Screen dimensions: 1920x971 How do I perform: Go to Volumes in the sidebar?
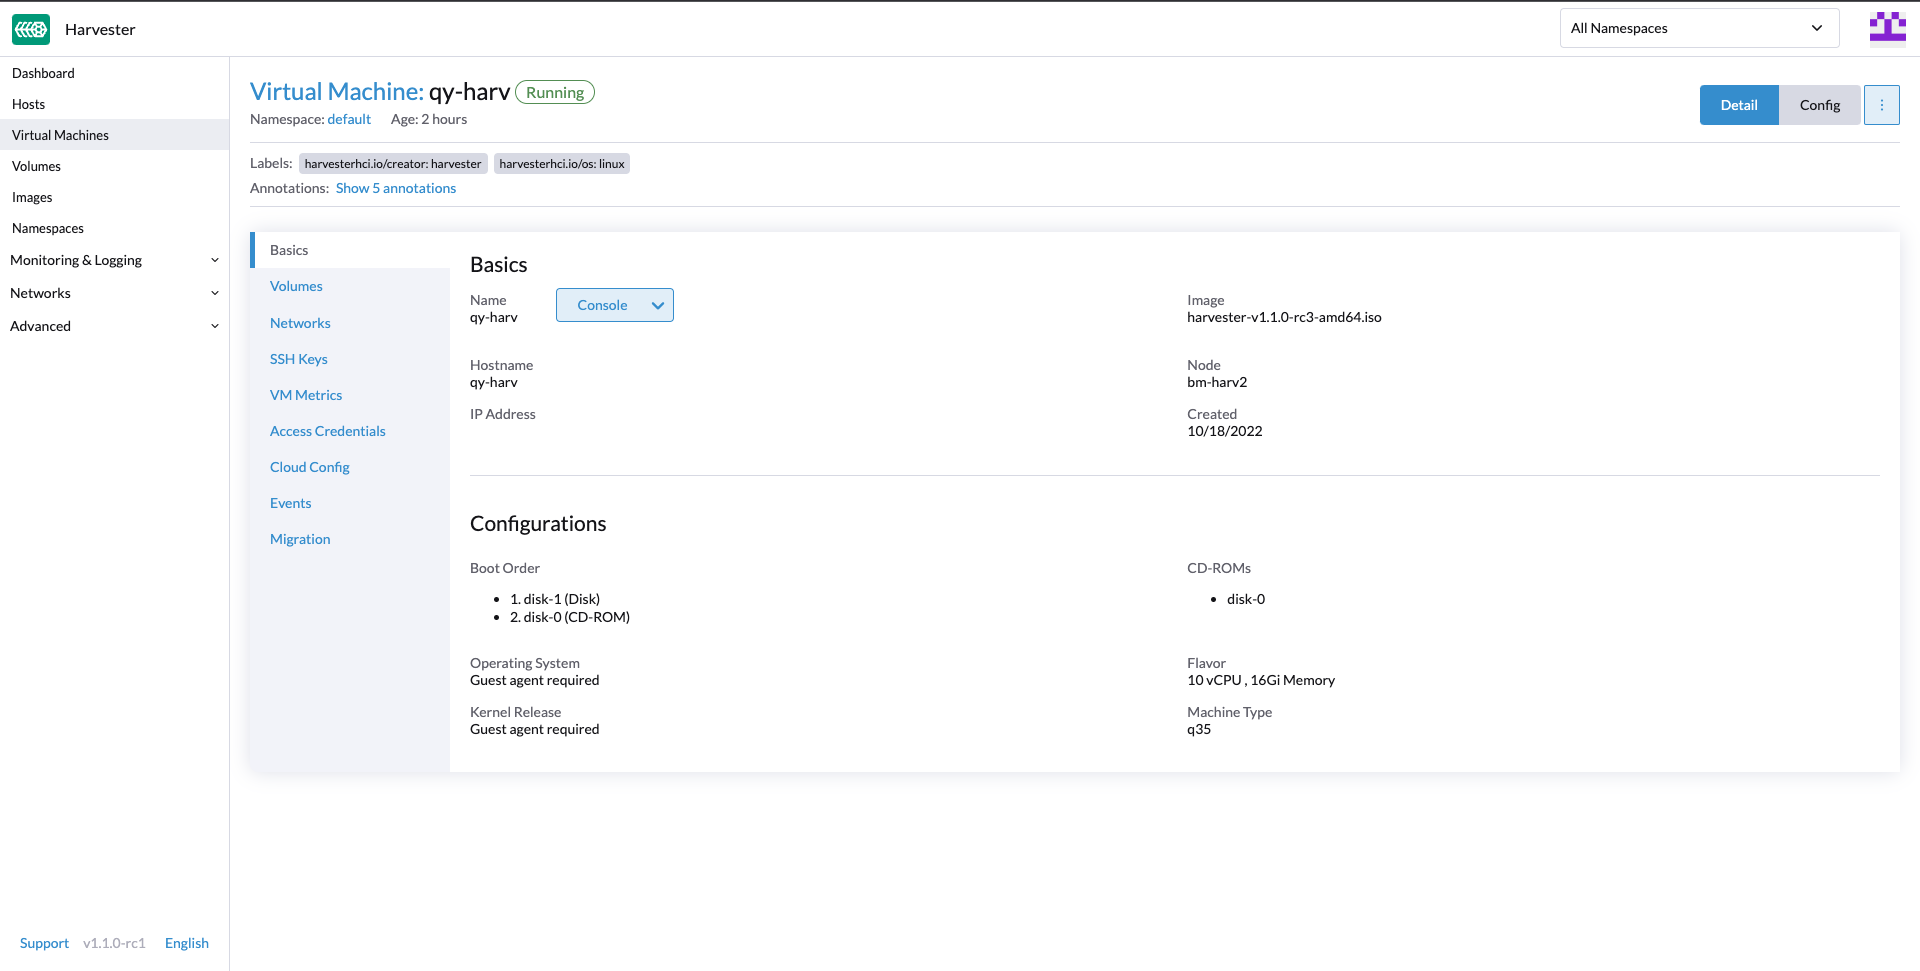[36, 165]
